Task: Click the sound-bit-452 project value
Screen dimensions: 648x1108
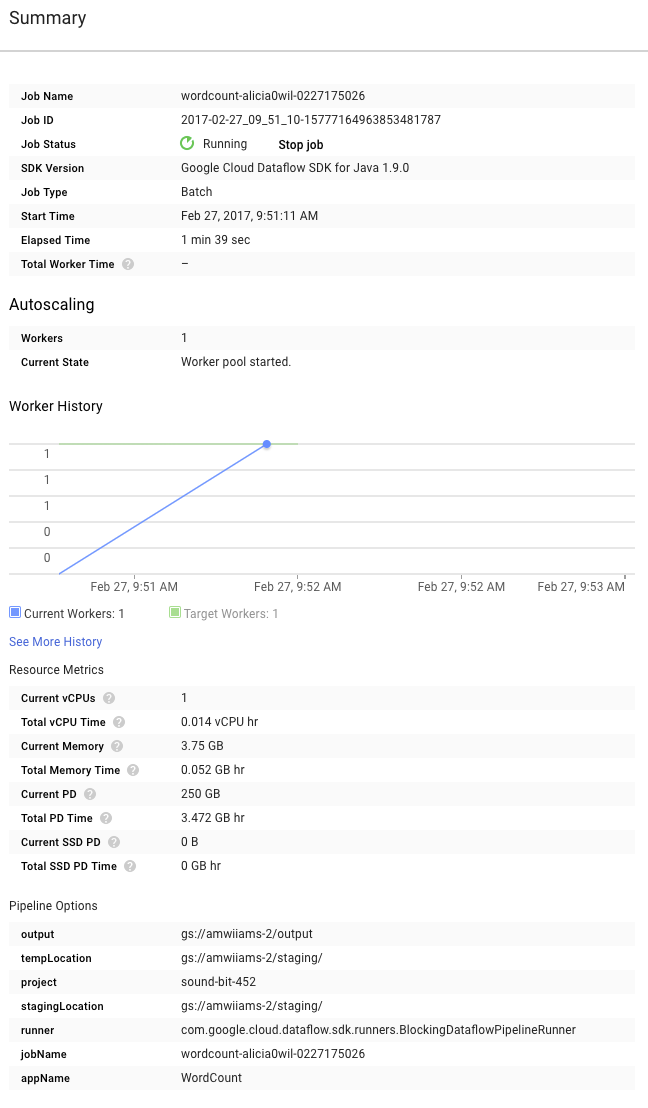Action: (218, 982)
